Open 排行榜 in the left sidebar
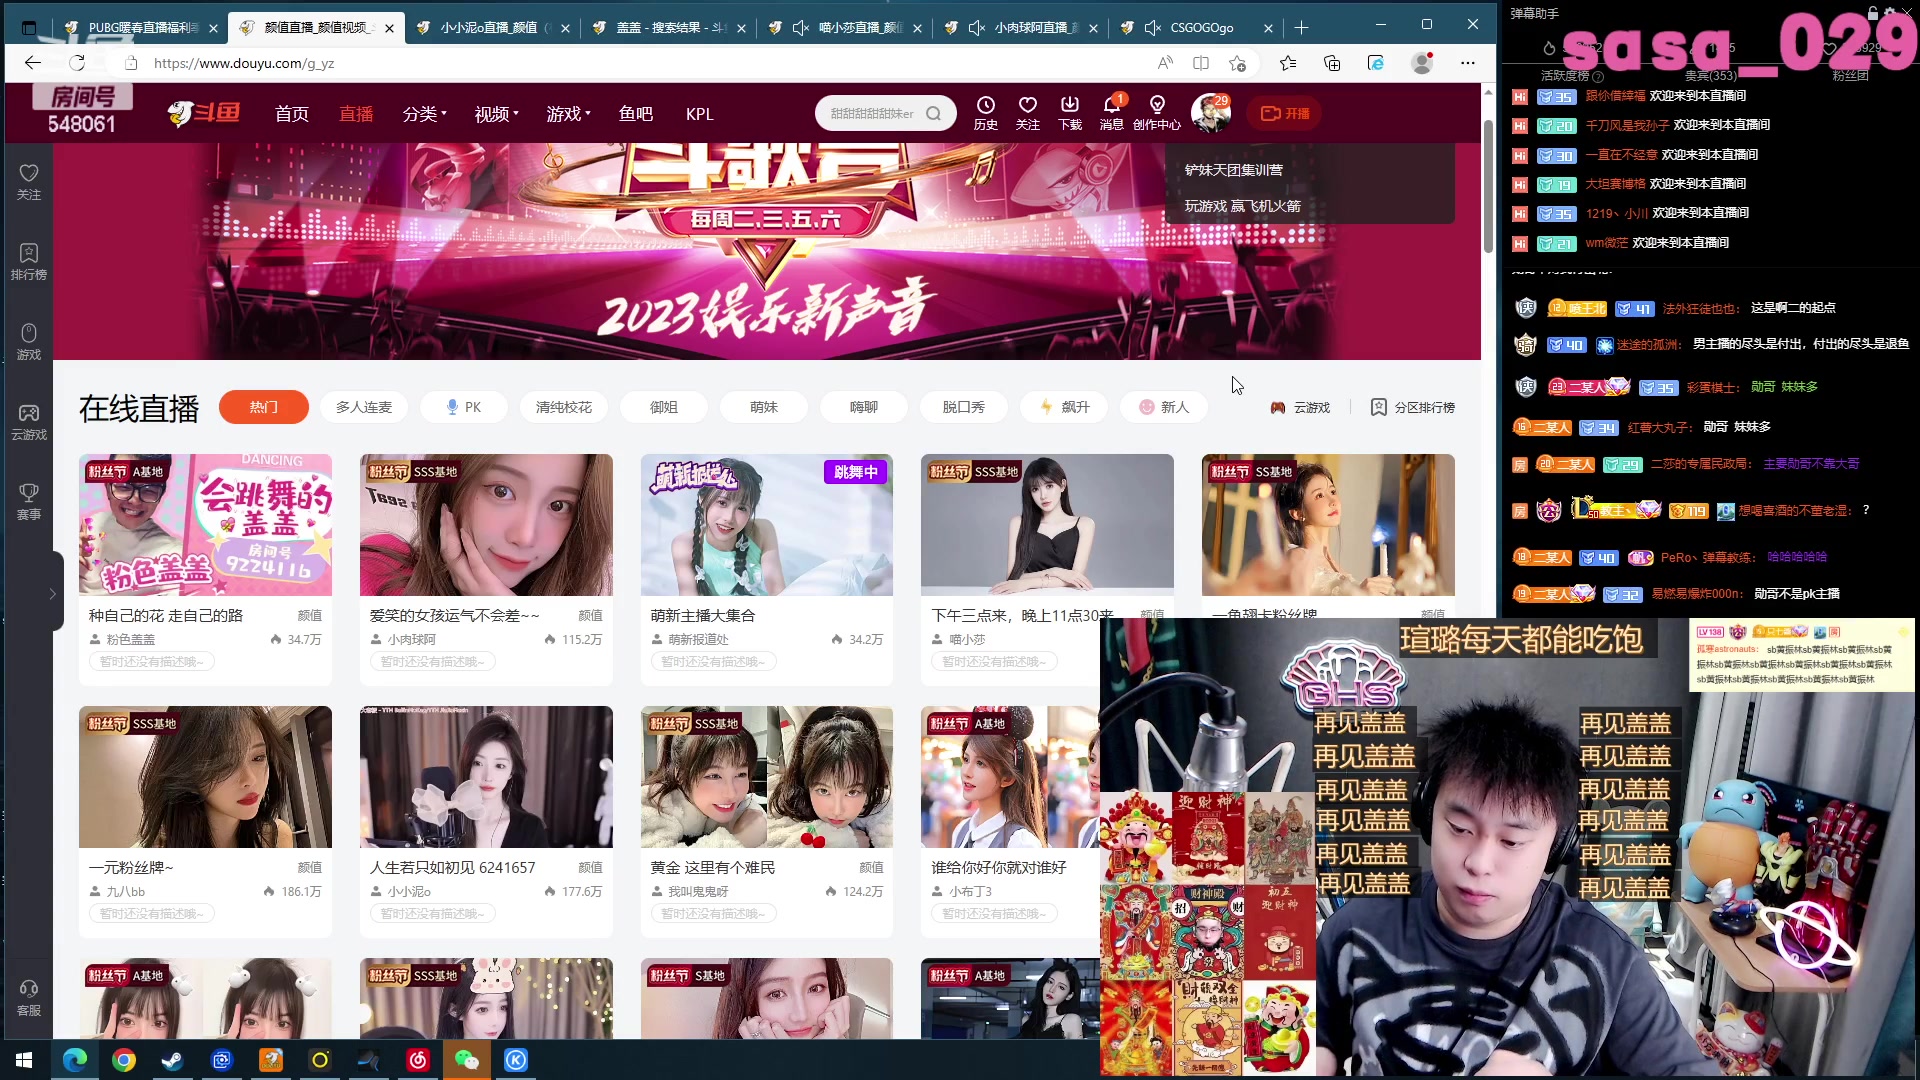Viewport: 1920px width, 1080px height. [29, 262]
